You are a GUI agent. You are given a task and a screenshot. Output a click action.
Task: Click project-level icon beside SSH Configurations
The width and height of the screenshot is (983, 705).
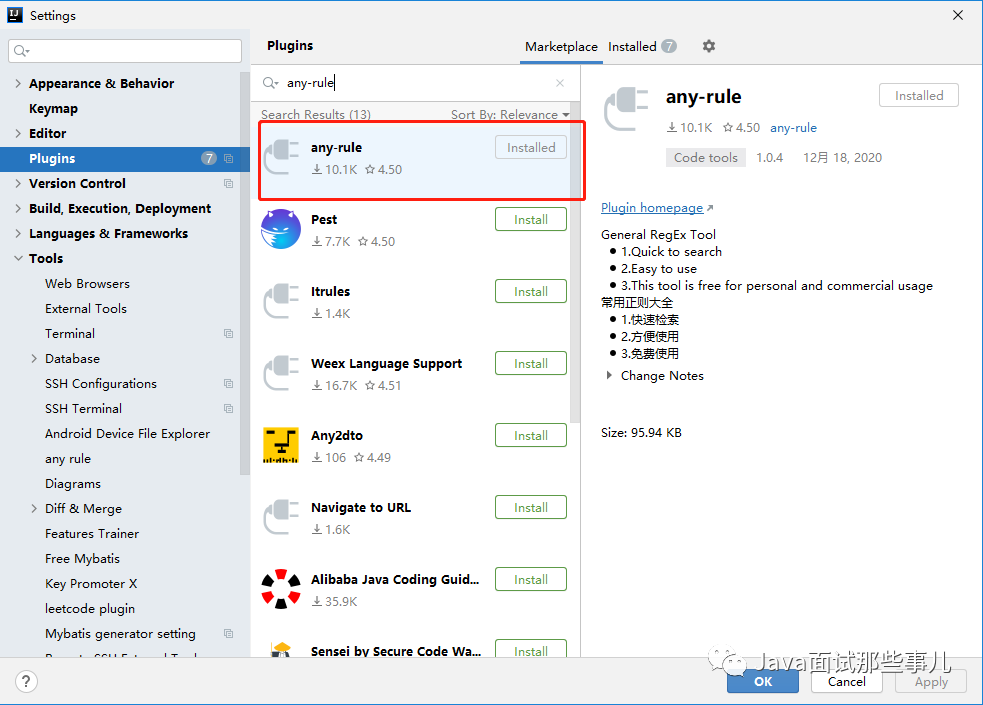pos(228,384)
